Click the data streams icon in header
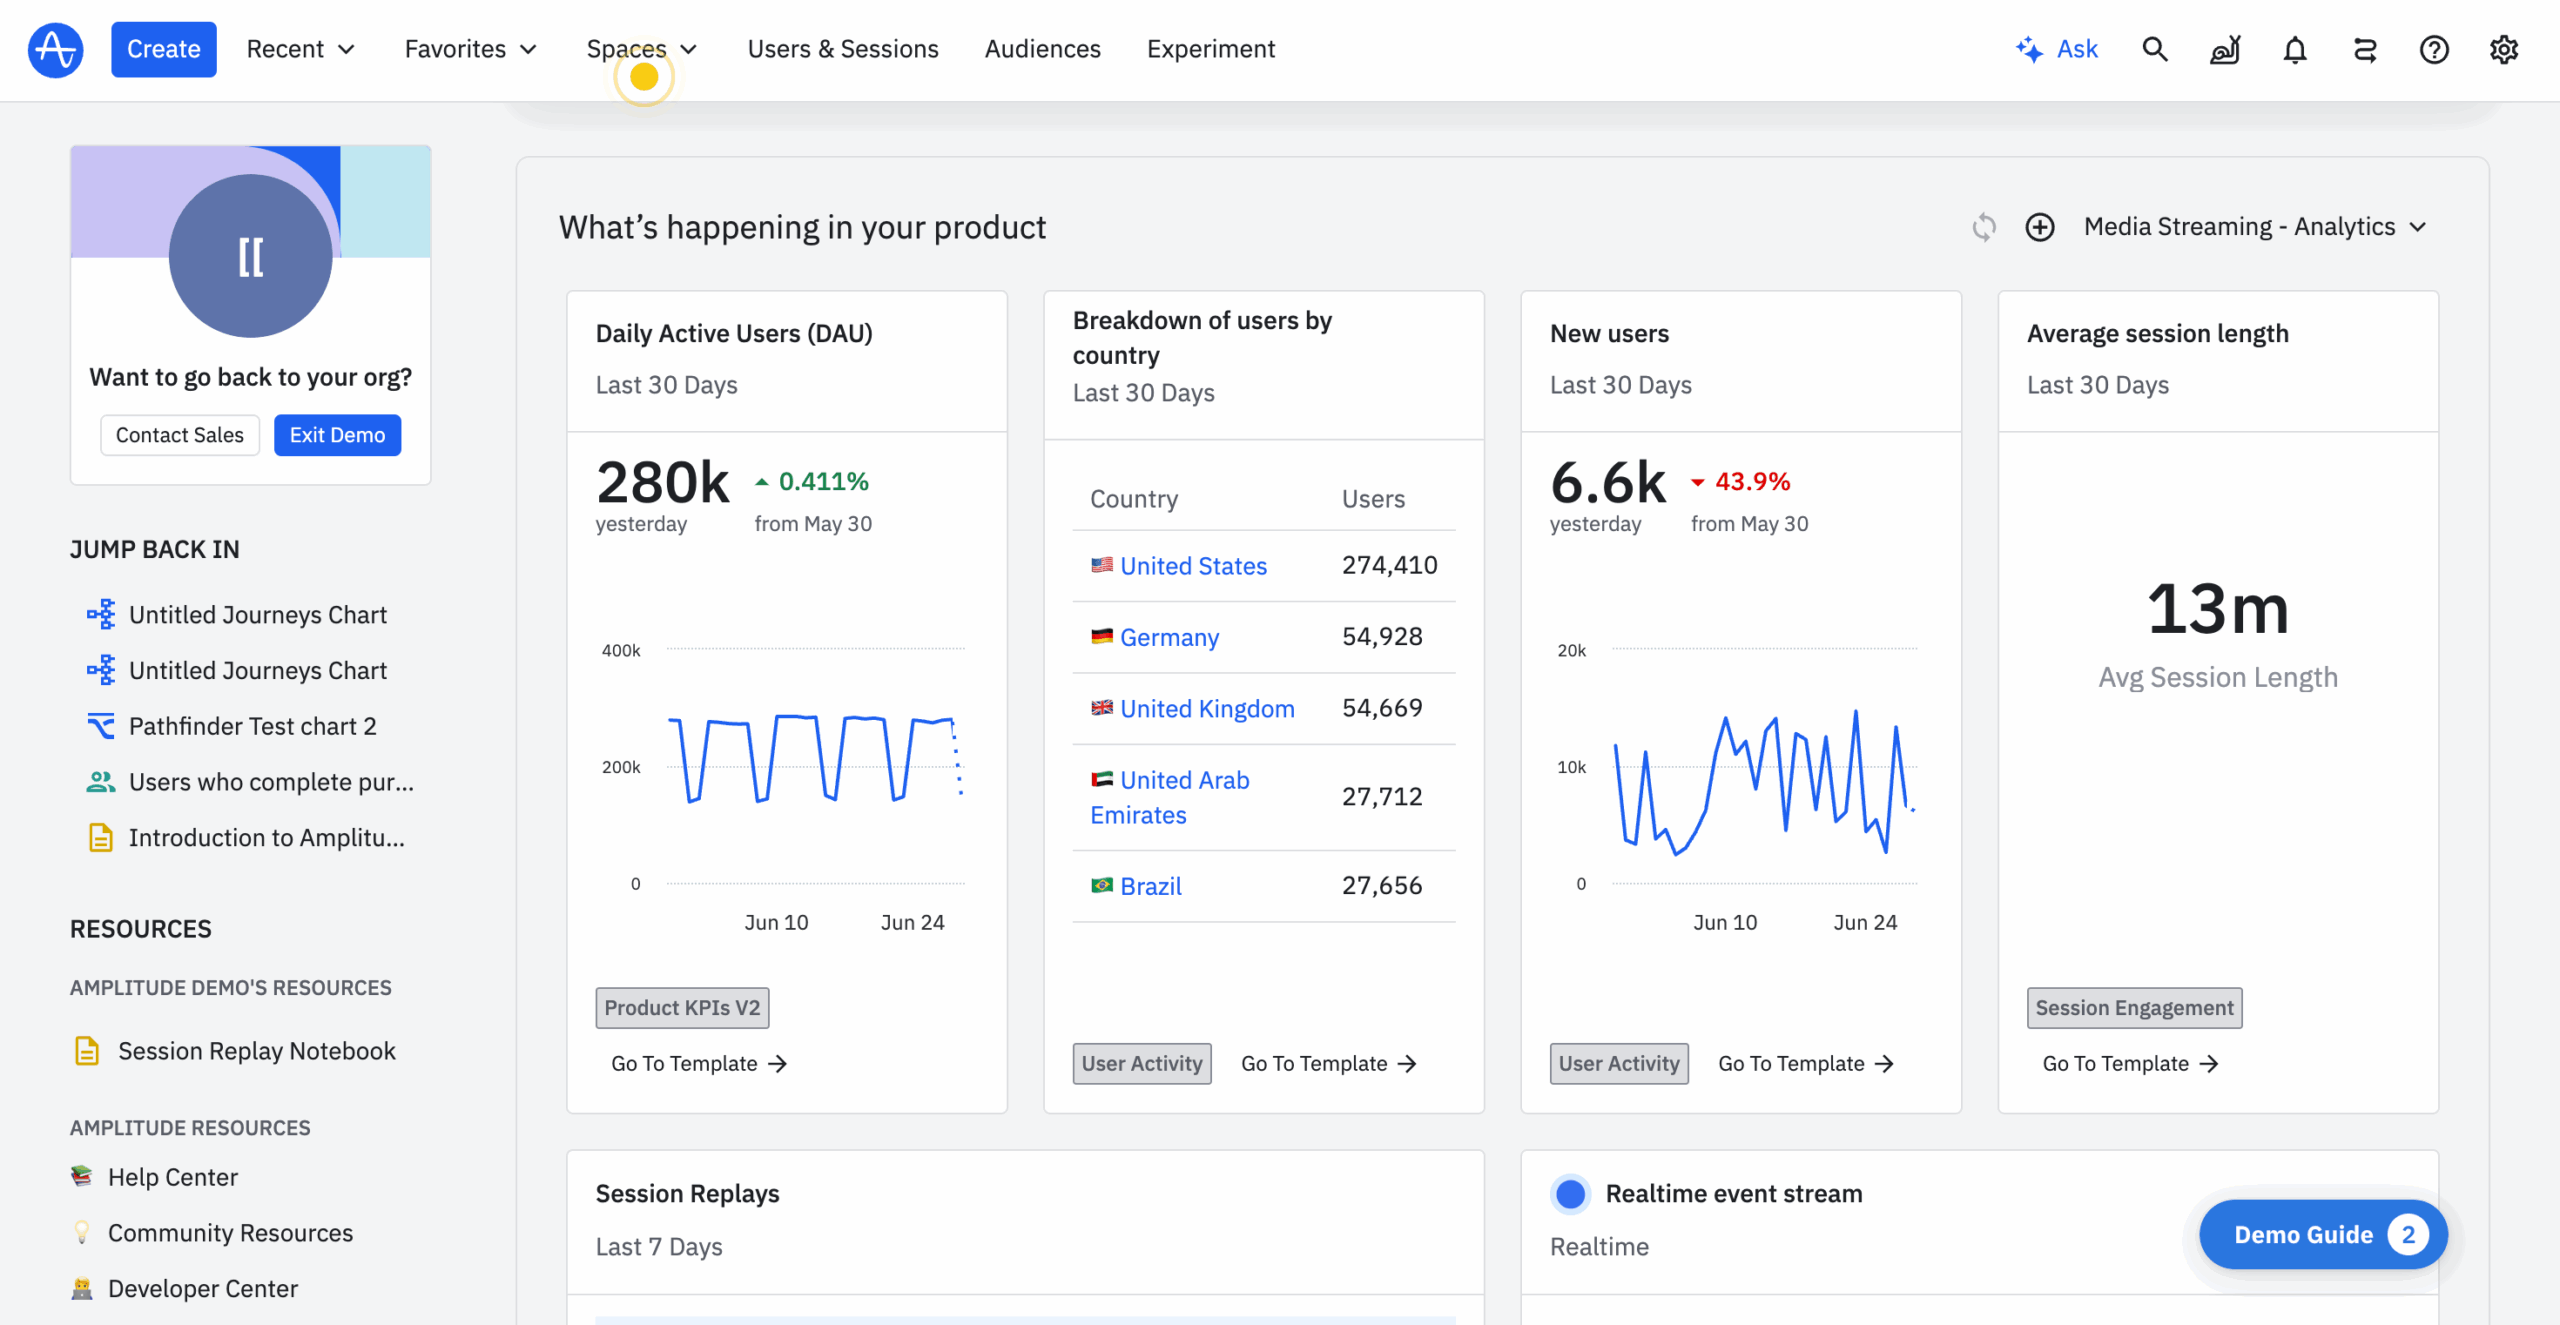This screenshot has height=1325, width=2560. [2364, 49]
